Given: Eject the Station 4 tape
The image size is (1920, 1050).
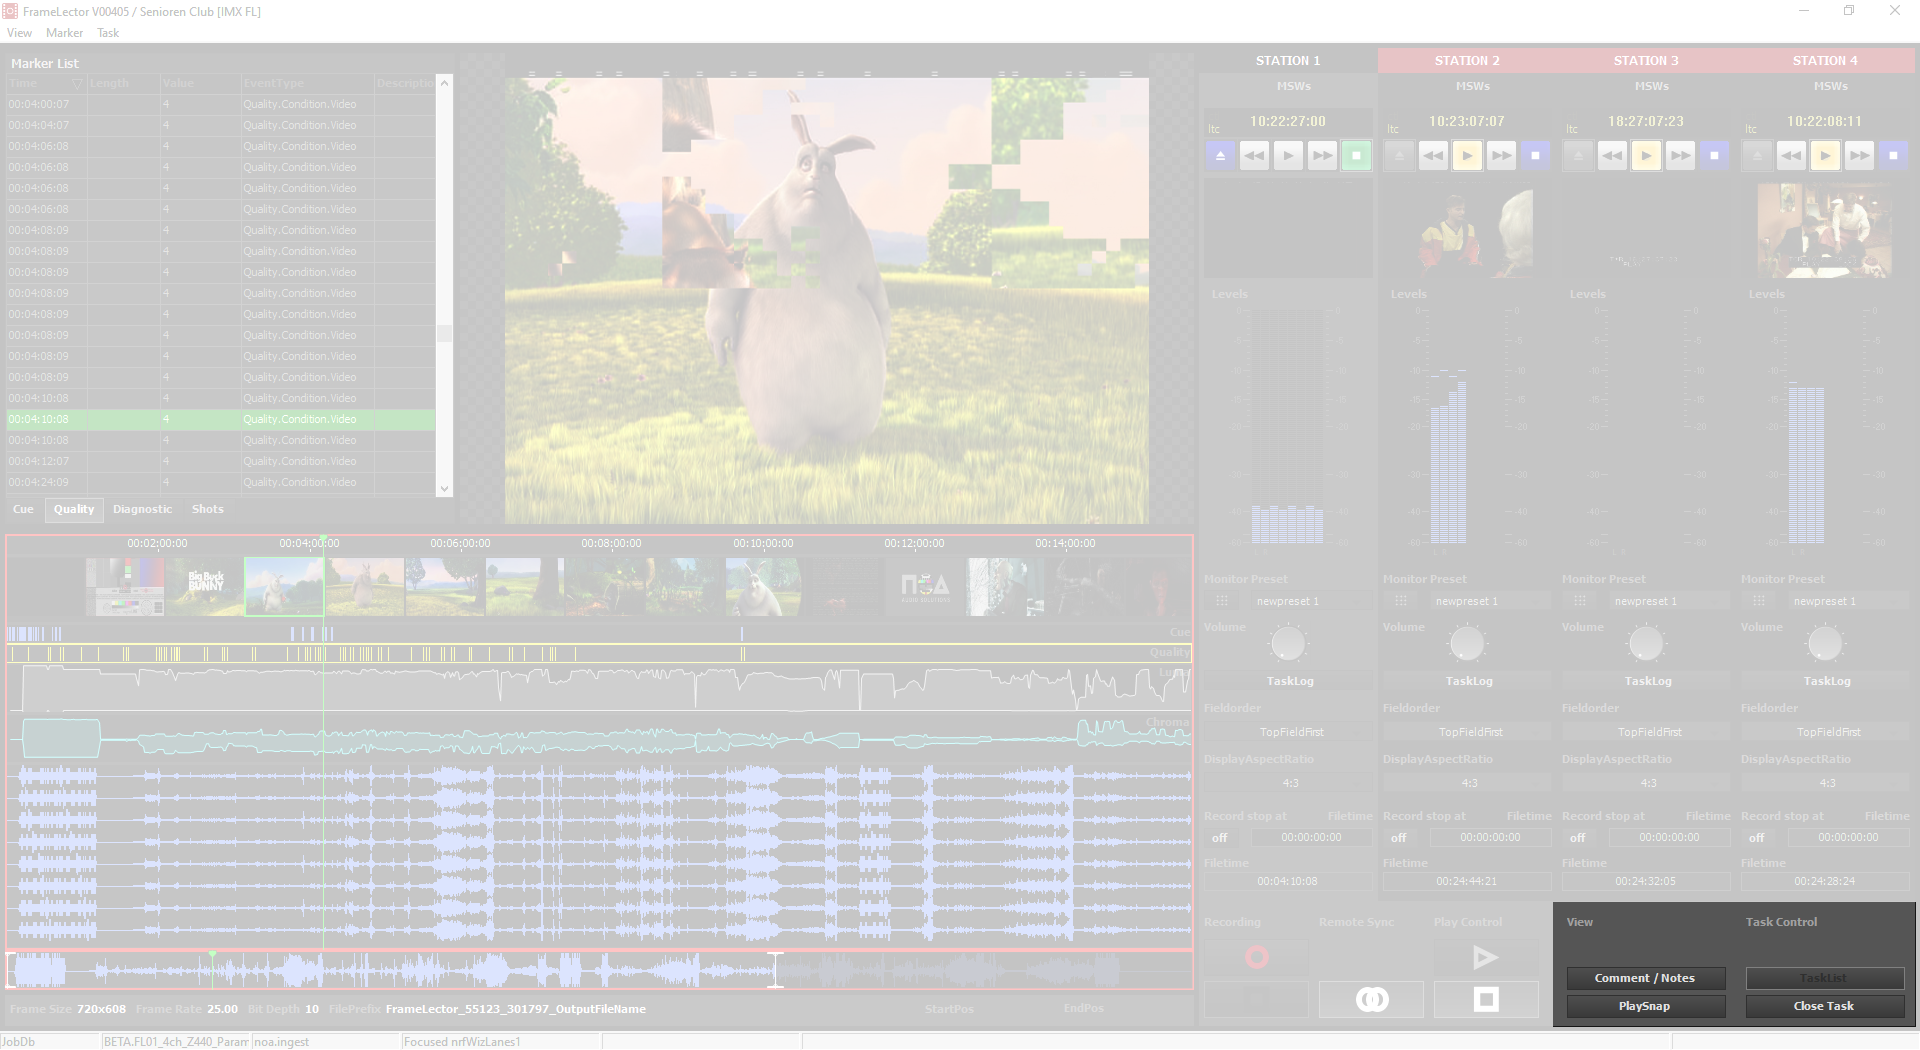Looking at the screenshot, I should (x=1757, y=156).
